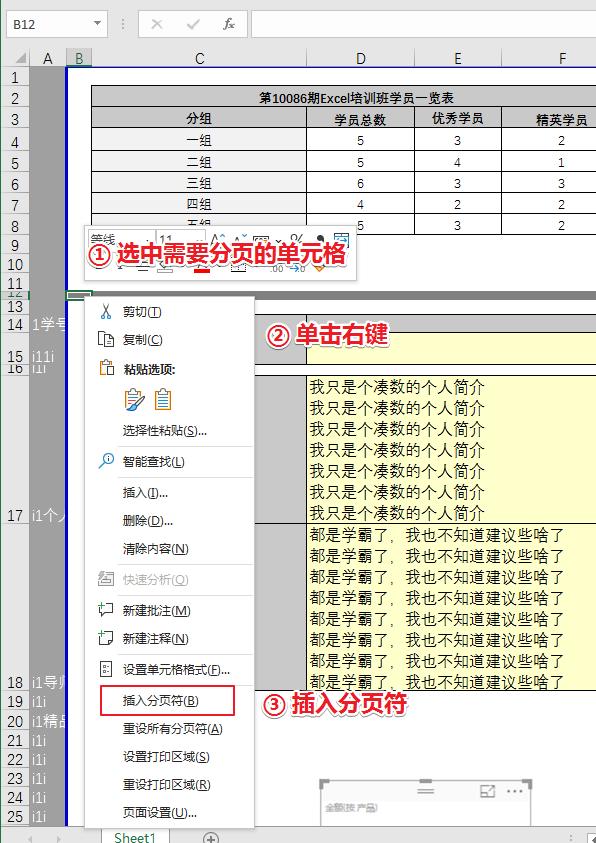596x843 pixels.
Task: Select row 17 header
Action: [x=15, y=450]
